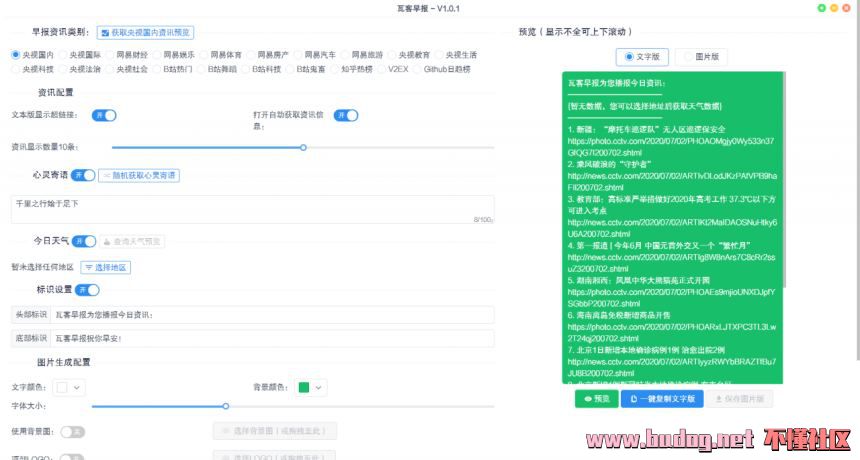Screen dimensions: 860x460
Task: Select the B站热门 category
Action: 173,69
